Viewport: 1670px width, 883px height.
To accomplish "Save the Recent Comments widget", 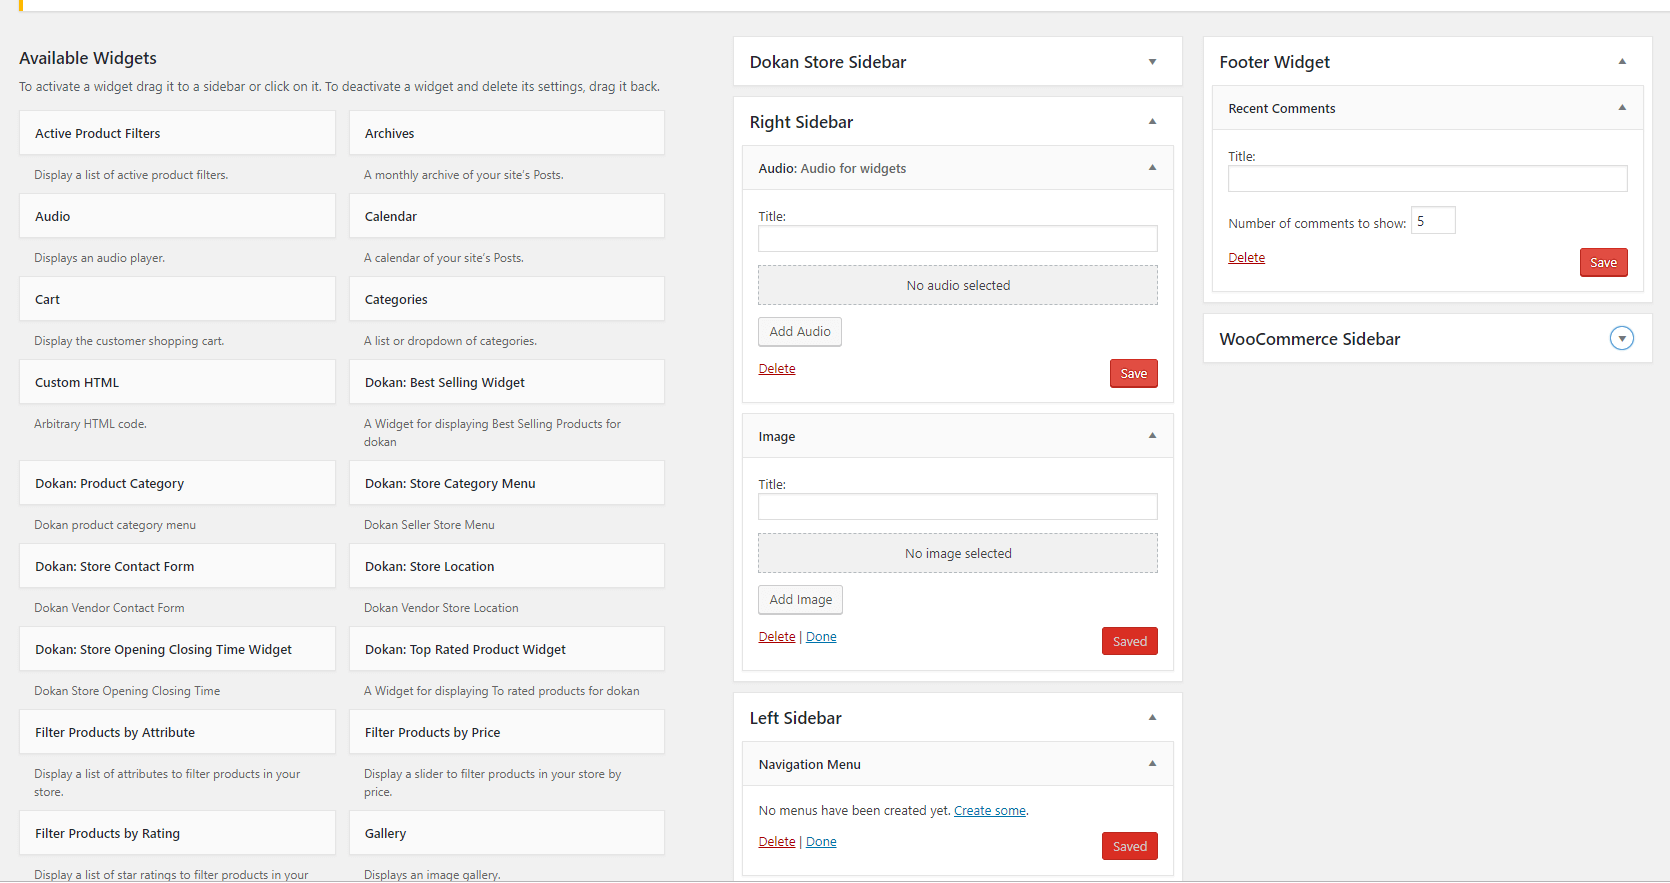I will point(1603,262).
